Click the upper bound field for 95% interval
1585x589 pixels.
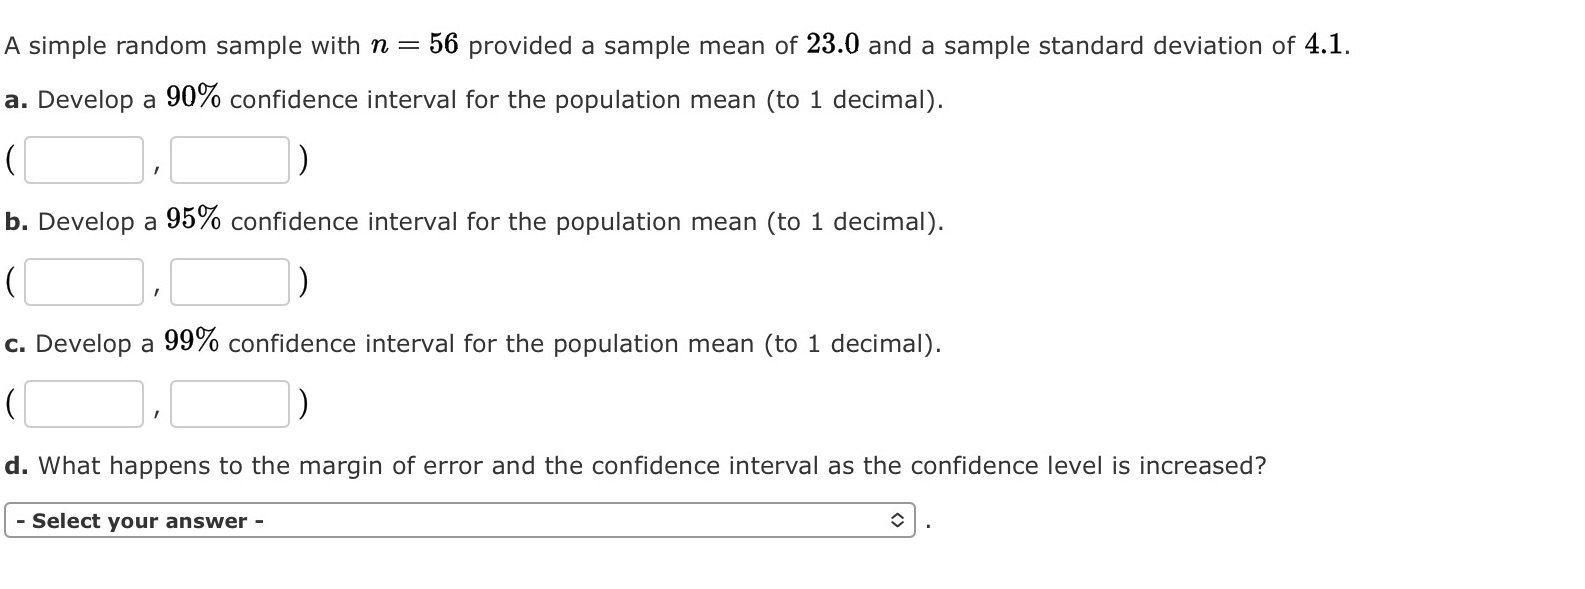tap(229, 282)
